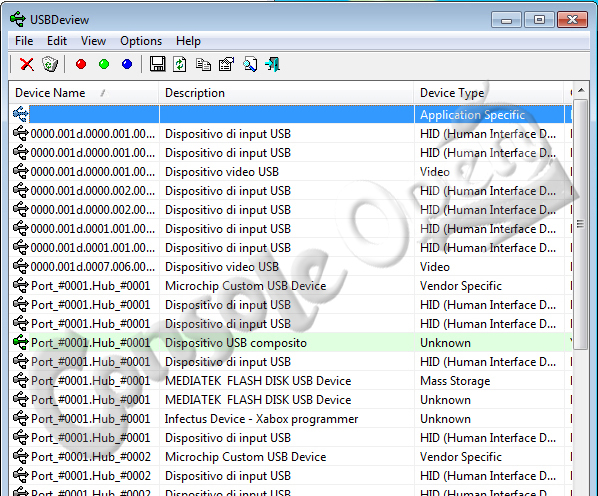The width and height of the screenshot is (598, 496).
Task: Select Infectus Device - Xabox programmer row
Action: coord(290,419)
